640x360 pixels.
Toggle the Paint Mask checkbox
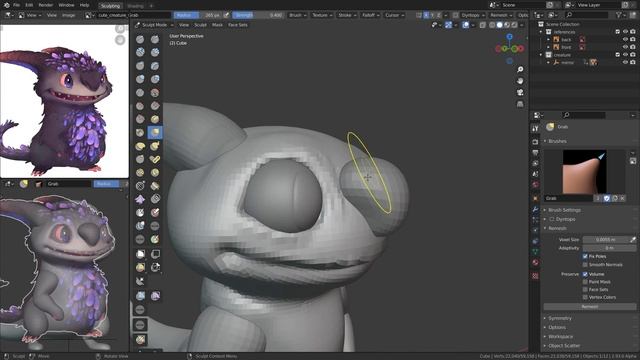pos(585,282)
